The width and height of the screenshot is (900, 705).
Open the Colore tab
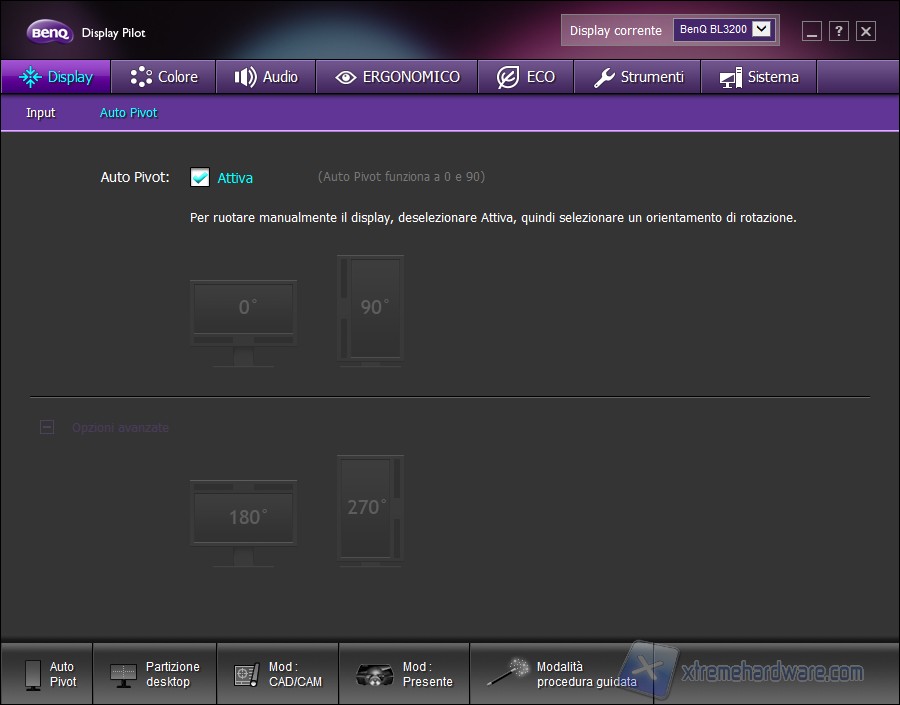pyautogui.click(x=164, y=77)
